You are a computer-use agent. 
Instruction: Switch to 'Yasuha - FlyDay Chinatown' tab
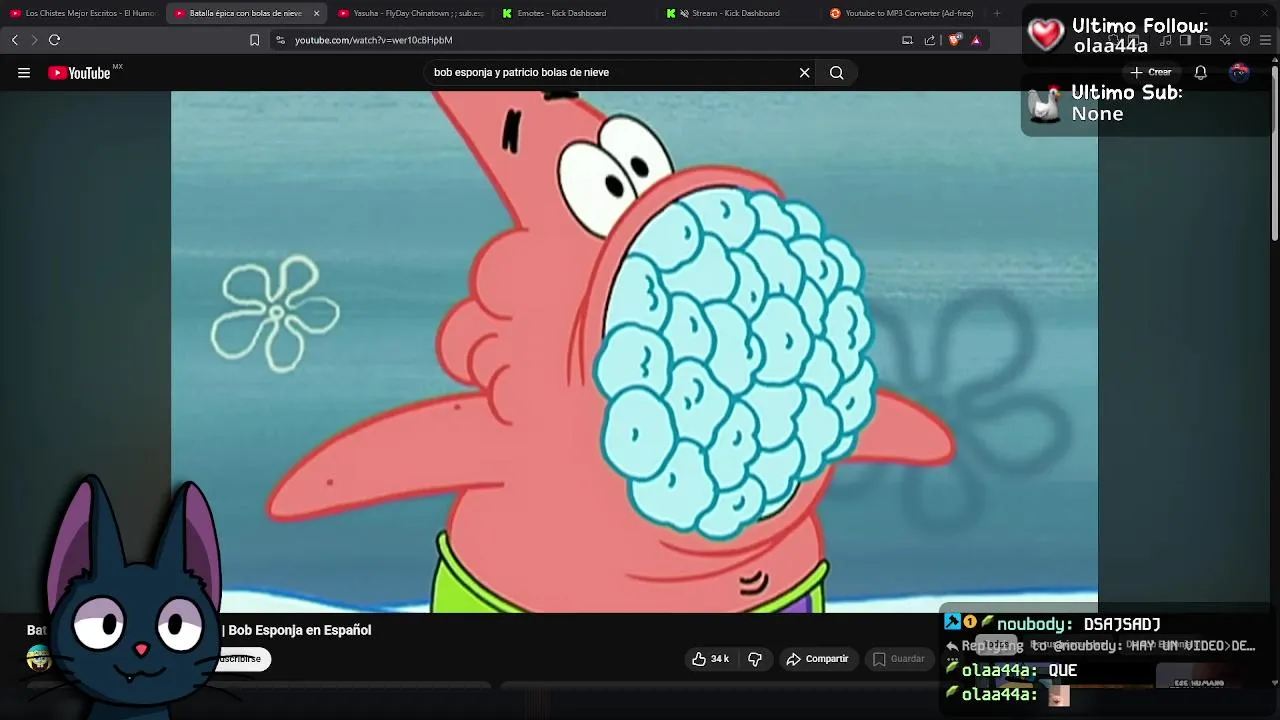coord(410,13)
